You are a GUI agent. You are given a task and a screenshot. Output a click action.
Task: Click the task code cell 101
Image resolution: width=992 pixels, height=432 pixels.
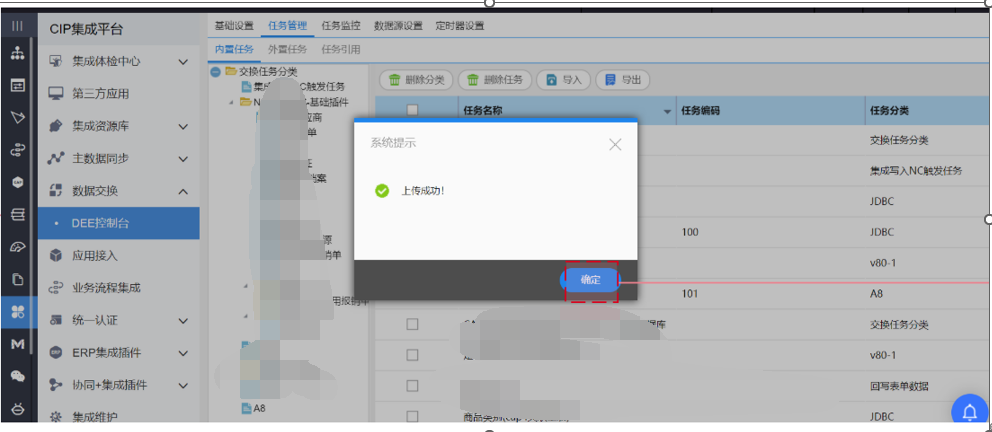pyautogui.click(x=690, y=293)
